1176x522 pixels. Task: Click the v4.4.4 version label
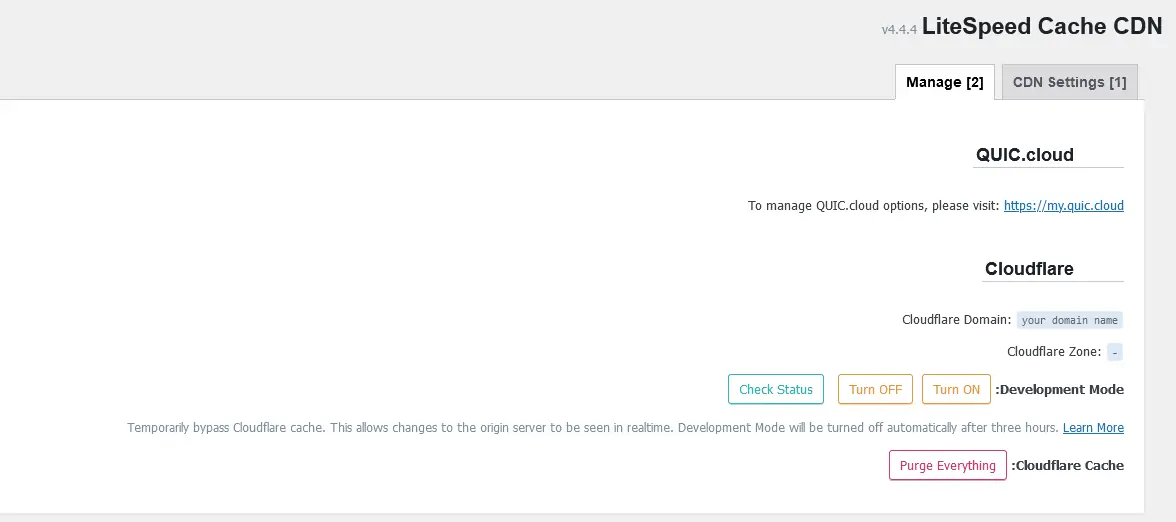click(x=898, y=29)
